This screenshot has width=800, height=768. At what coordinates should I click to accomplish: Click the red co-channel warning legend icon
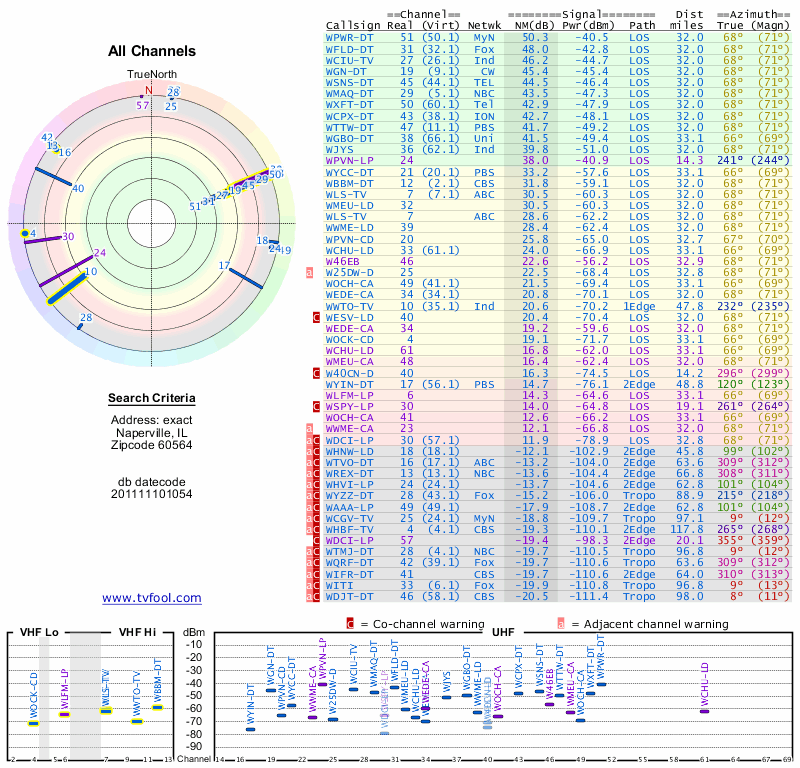coord(350,624)
